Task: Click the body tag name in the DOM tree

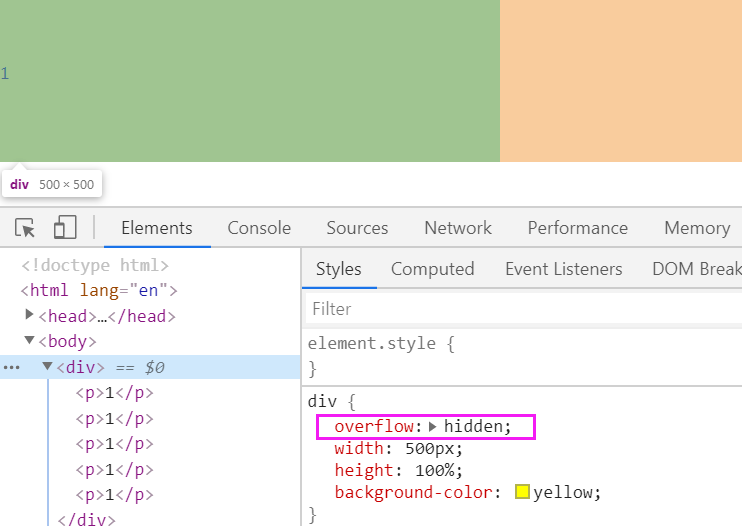Action: tap(68, 342)
